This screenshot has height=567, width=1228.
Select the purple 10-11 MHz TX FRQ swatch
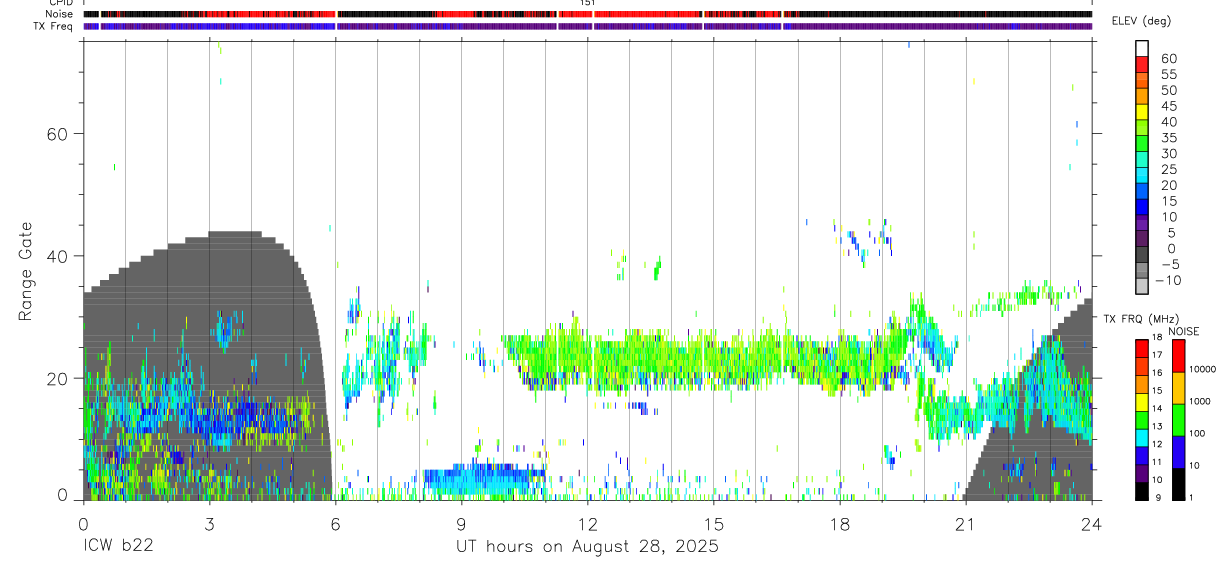[1142, 472]
